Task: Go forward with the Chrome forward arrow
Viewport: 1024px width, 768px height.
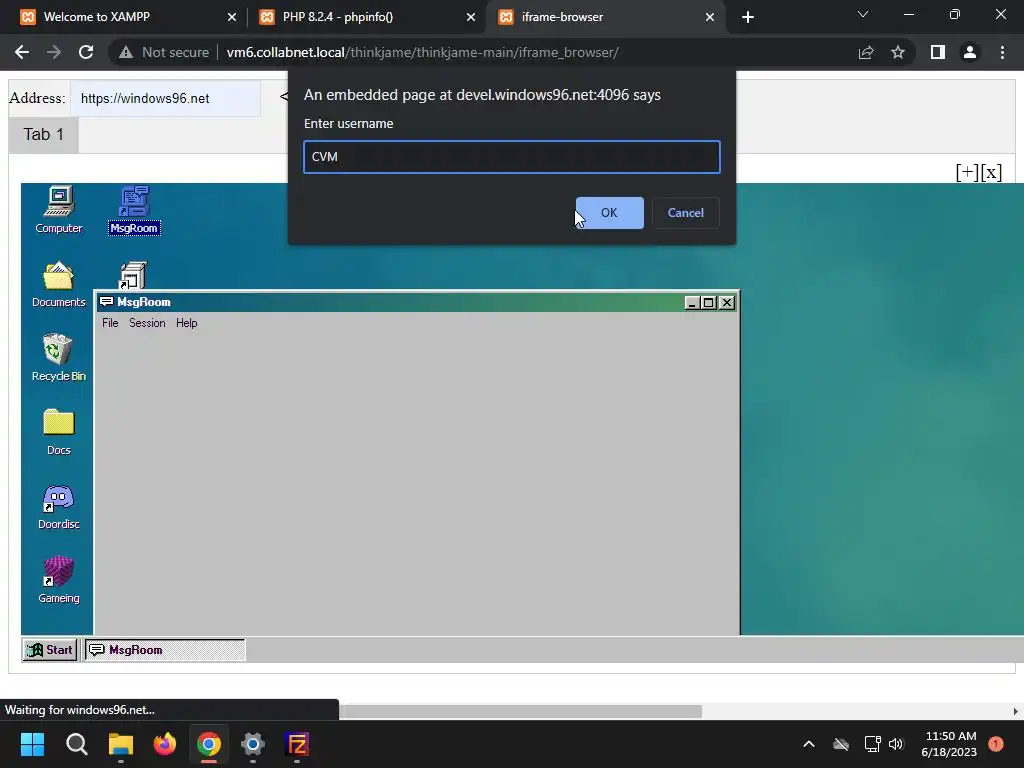Action: [54, 52]
